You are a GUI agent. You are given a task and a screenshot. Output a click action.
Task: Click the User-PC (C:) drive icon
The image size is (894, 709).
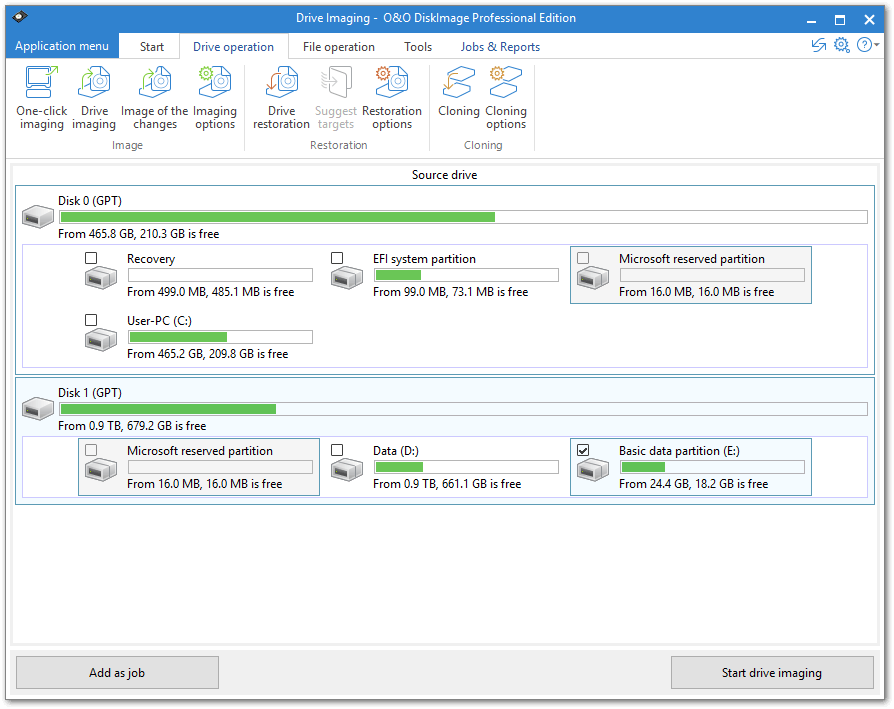pyautogui.click(x=101, y=340)
